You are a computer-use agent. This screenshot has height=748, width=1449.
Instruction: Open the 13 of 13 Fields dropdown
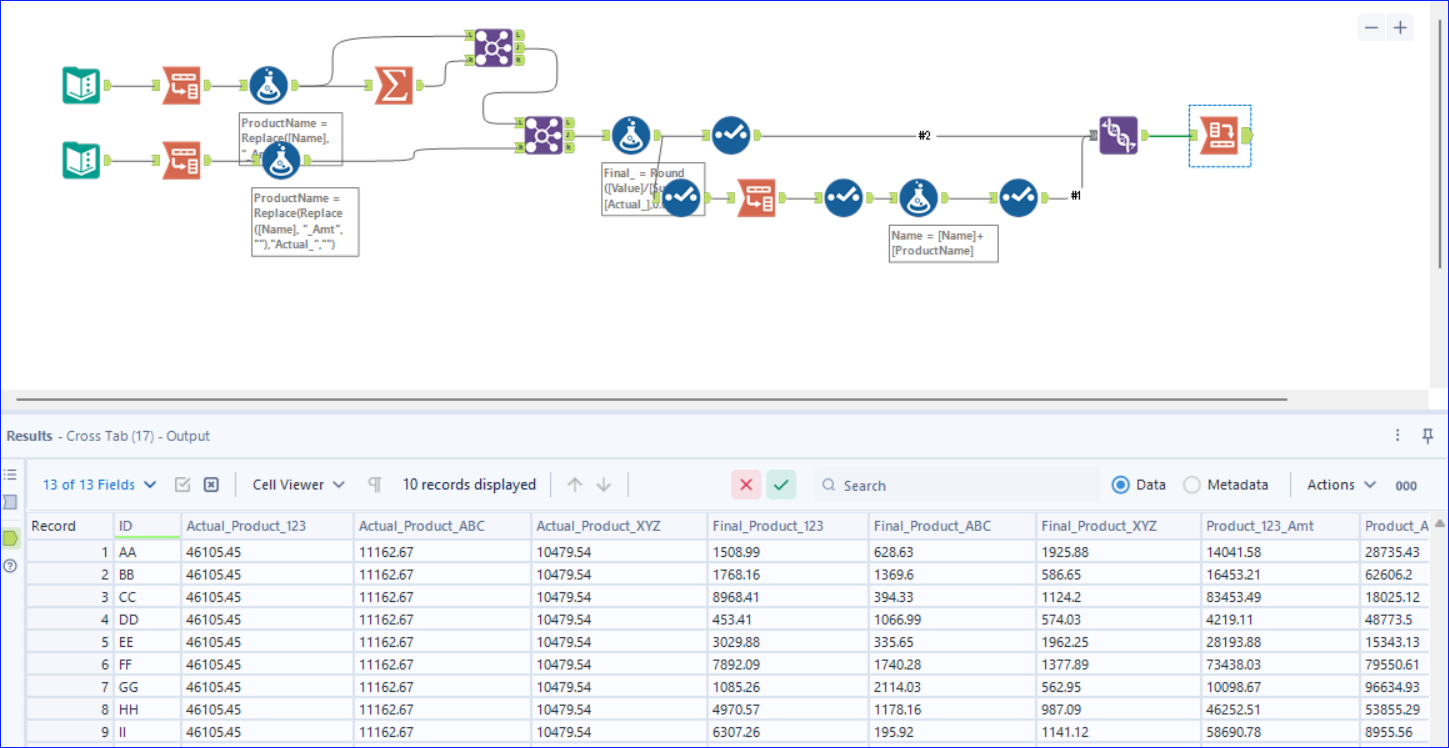coord(95,484)
